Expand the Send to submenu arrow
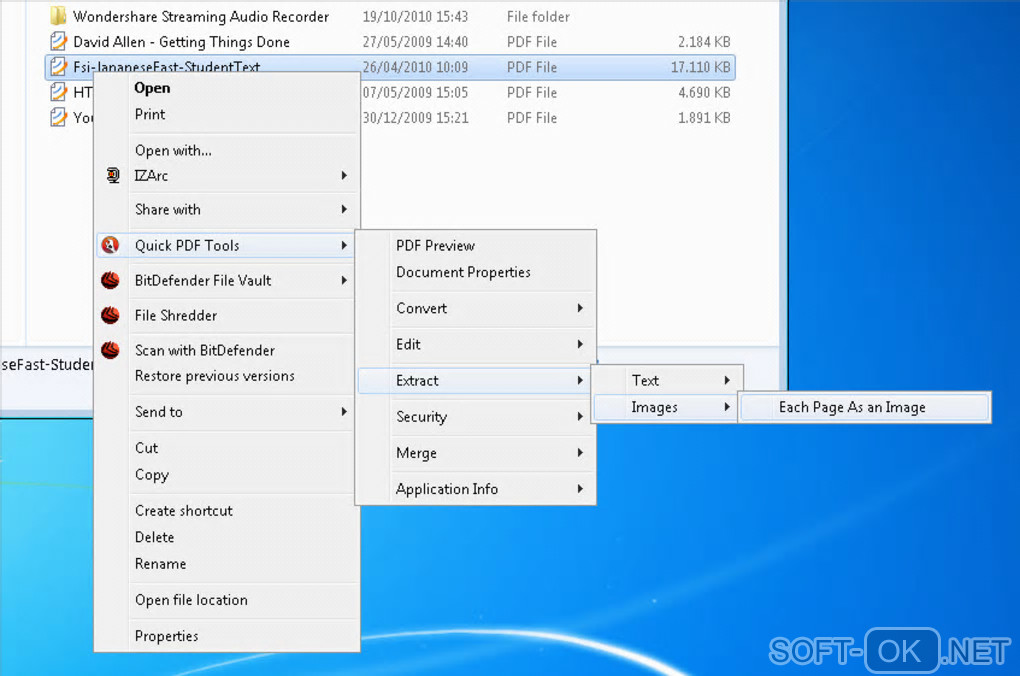This screenshot has width=1020, height=676. [x=344, y=412]
